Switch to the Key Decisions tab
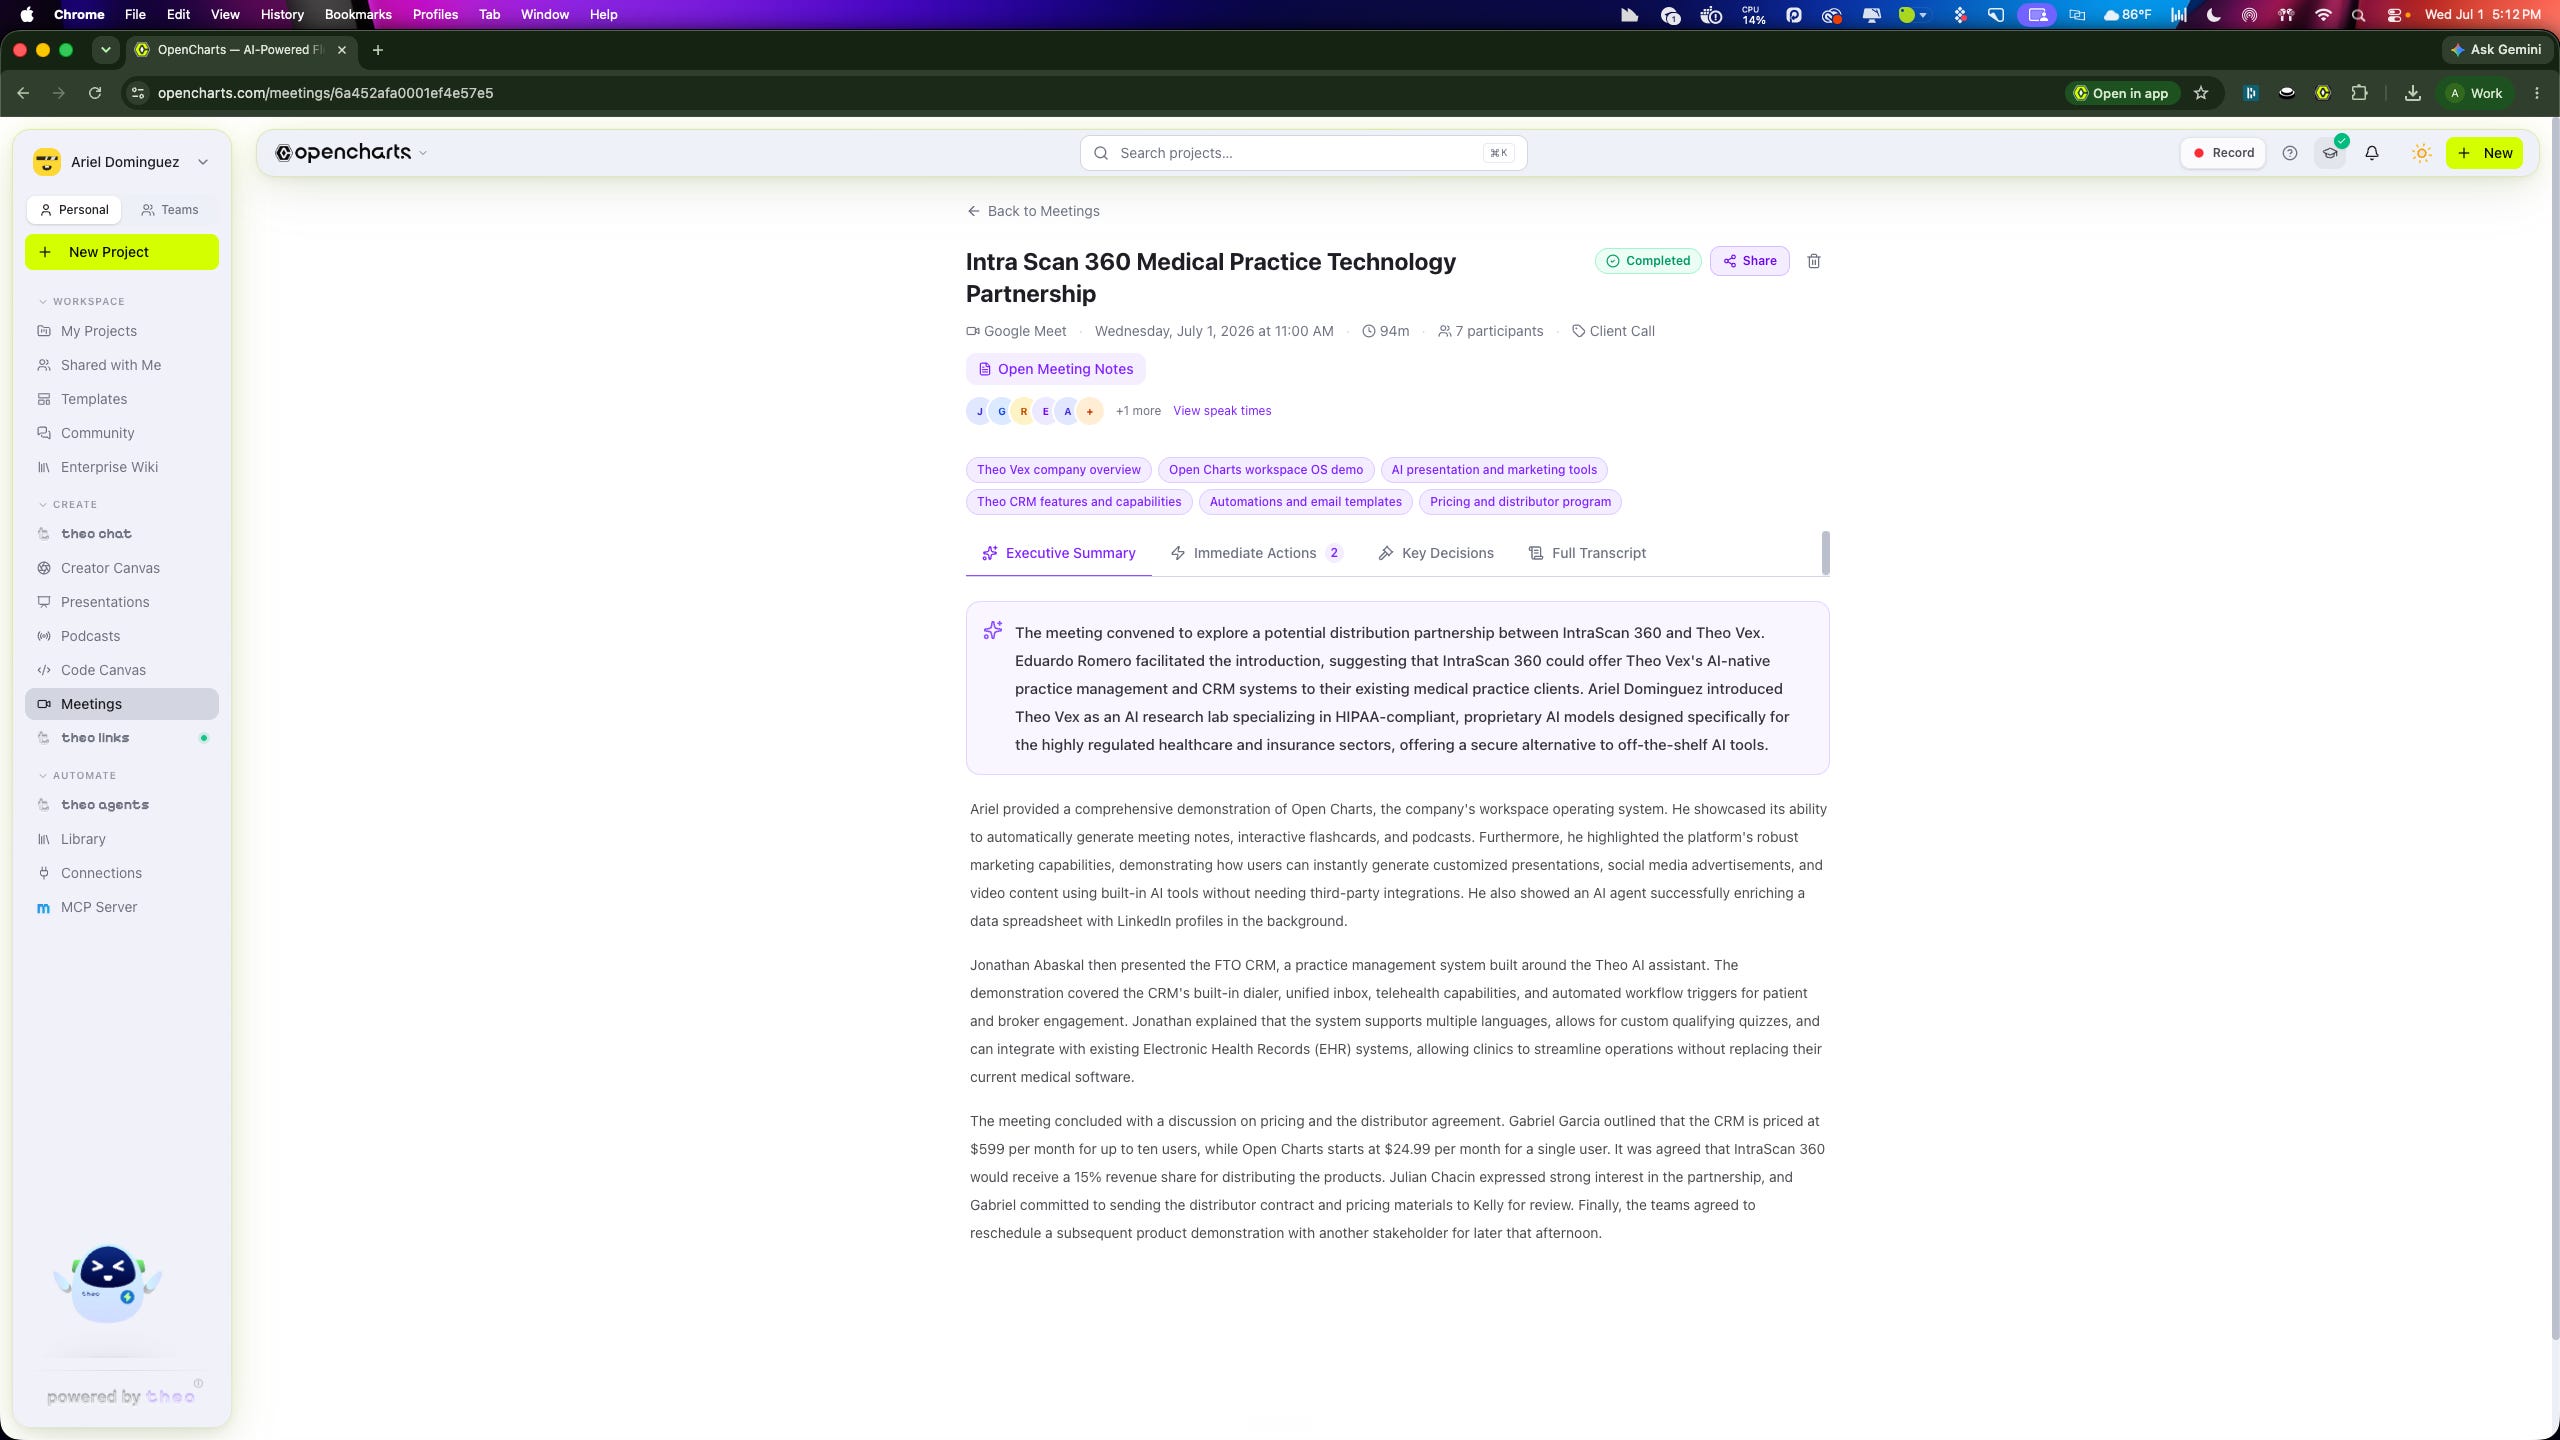The image size is (2560, 1440). tap(1435, 553)
